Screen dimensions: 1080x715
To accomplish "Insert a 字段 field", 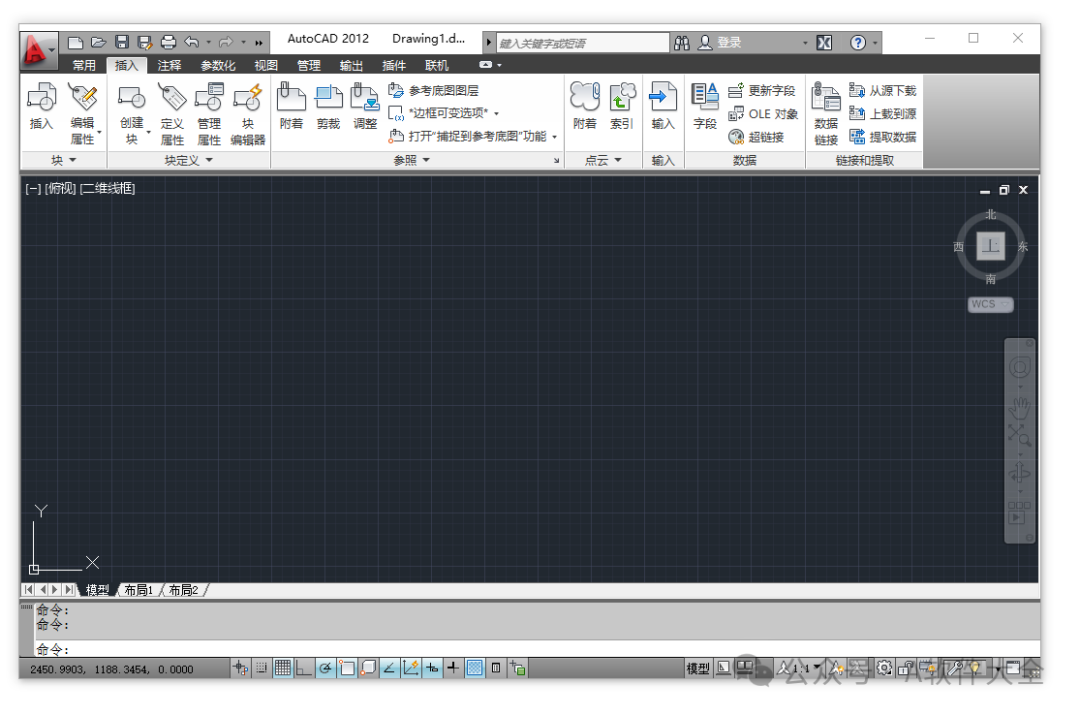I will [x=705, y=106].
